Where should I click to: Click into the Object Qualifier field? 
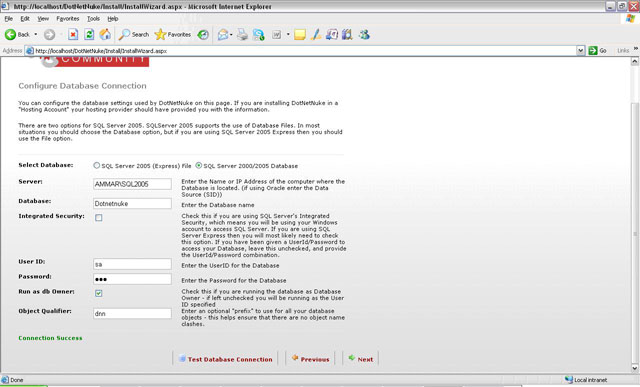pyautogui.click(x=132, y=314)
